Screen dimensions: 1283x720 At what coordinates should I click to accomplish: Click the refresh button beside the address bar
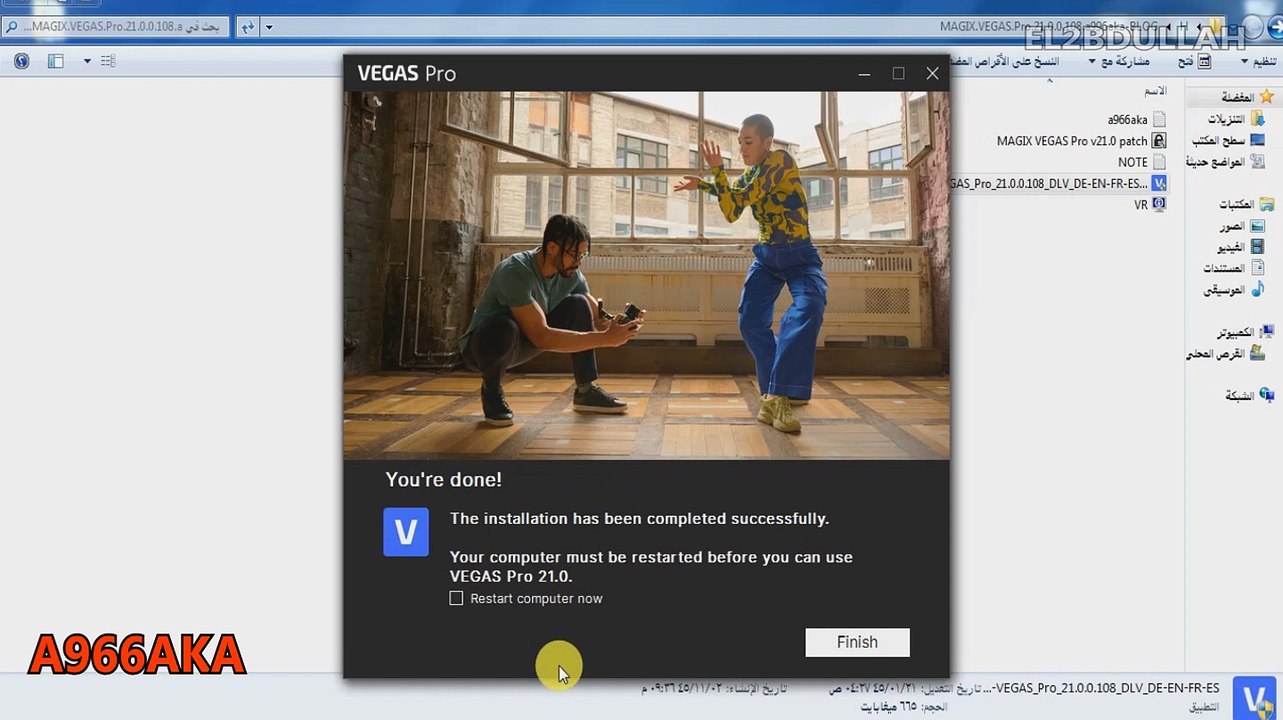(x=247, y=27)
